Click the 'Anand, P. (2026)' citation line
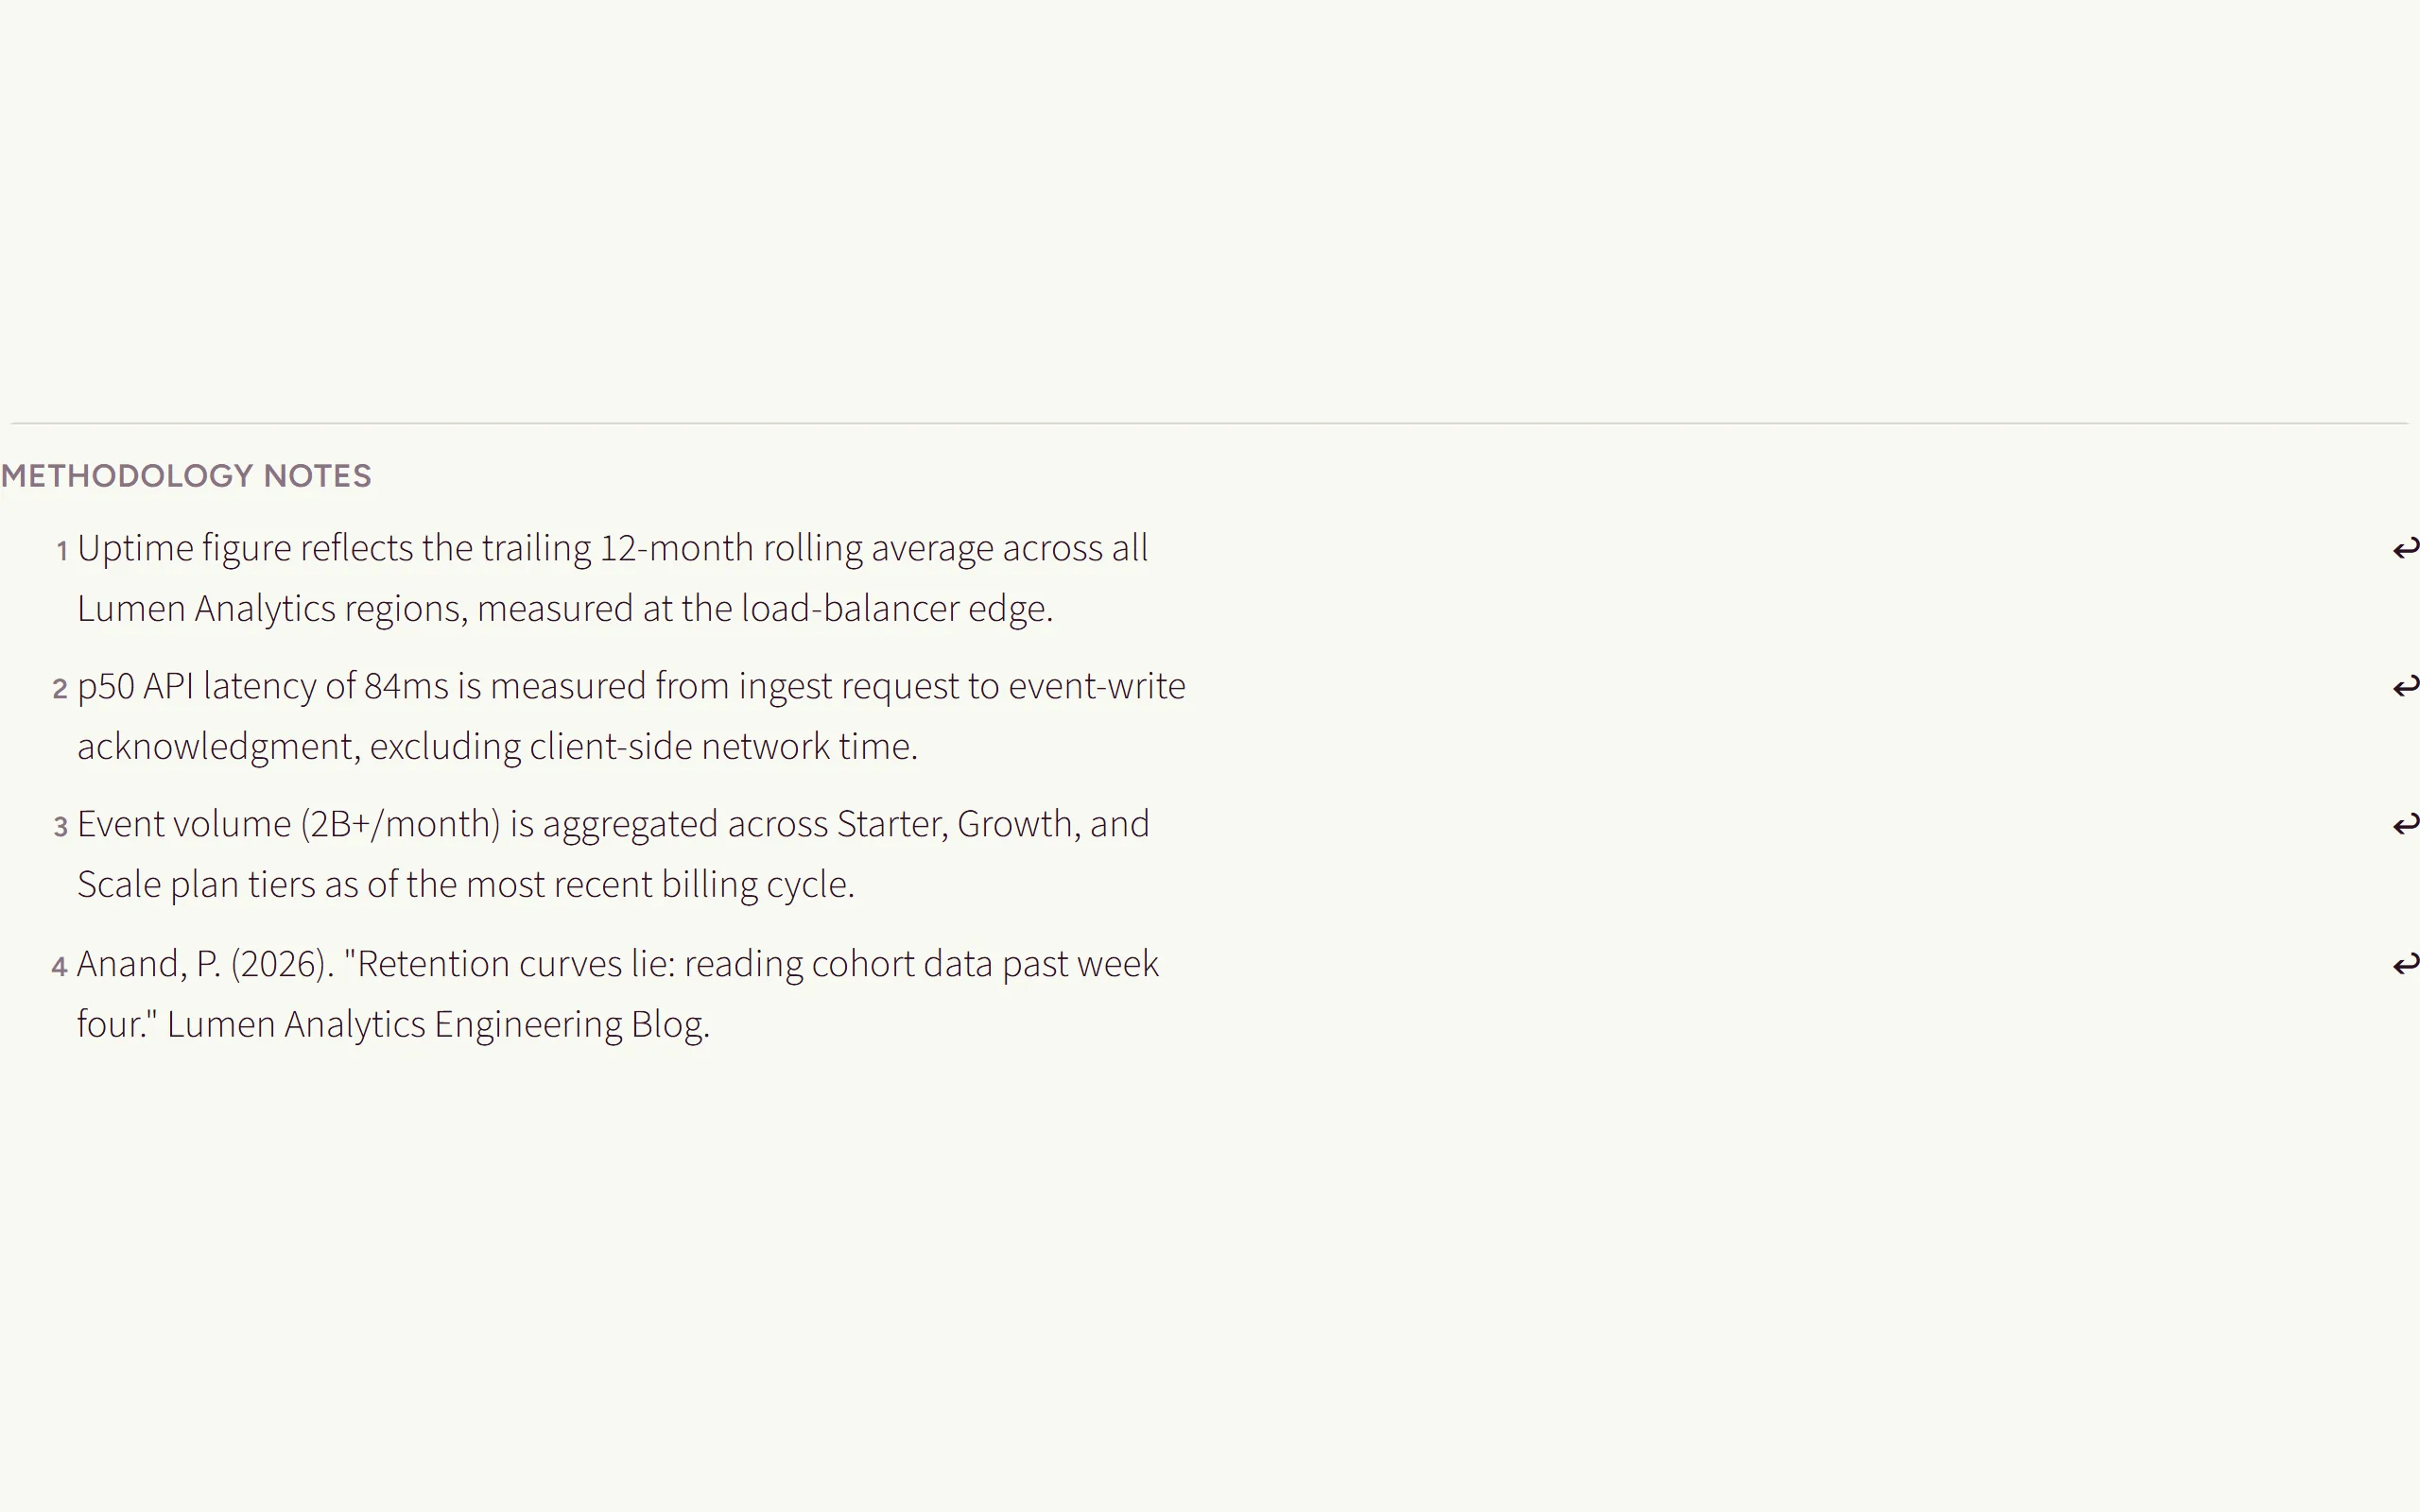 tap(618, 964)
